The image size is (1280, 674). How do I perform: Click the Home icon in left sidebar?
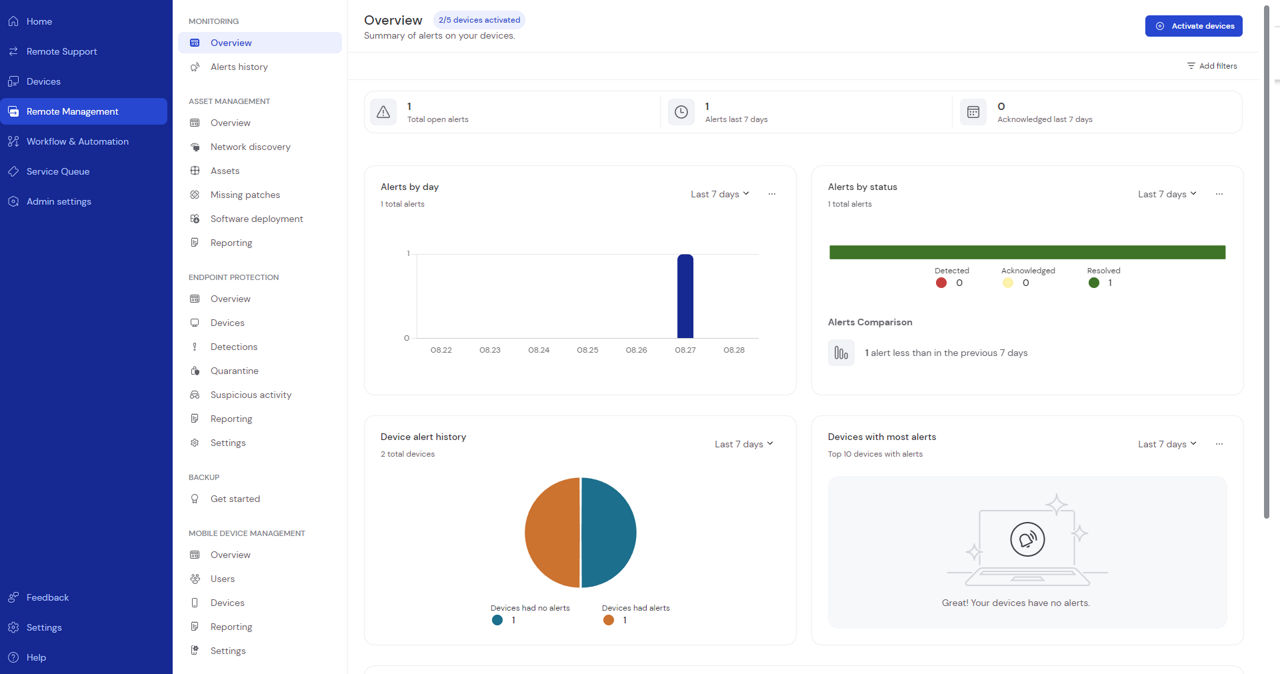point(13,21)
